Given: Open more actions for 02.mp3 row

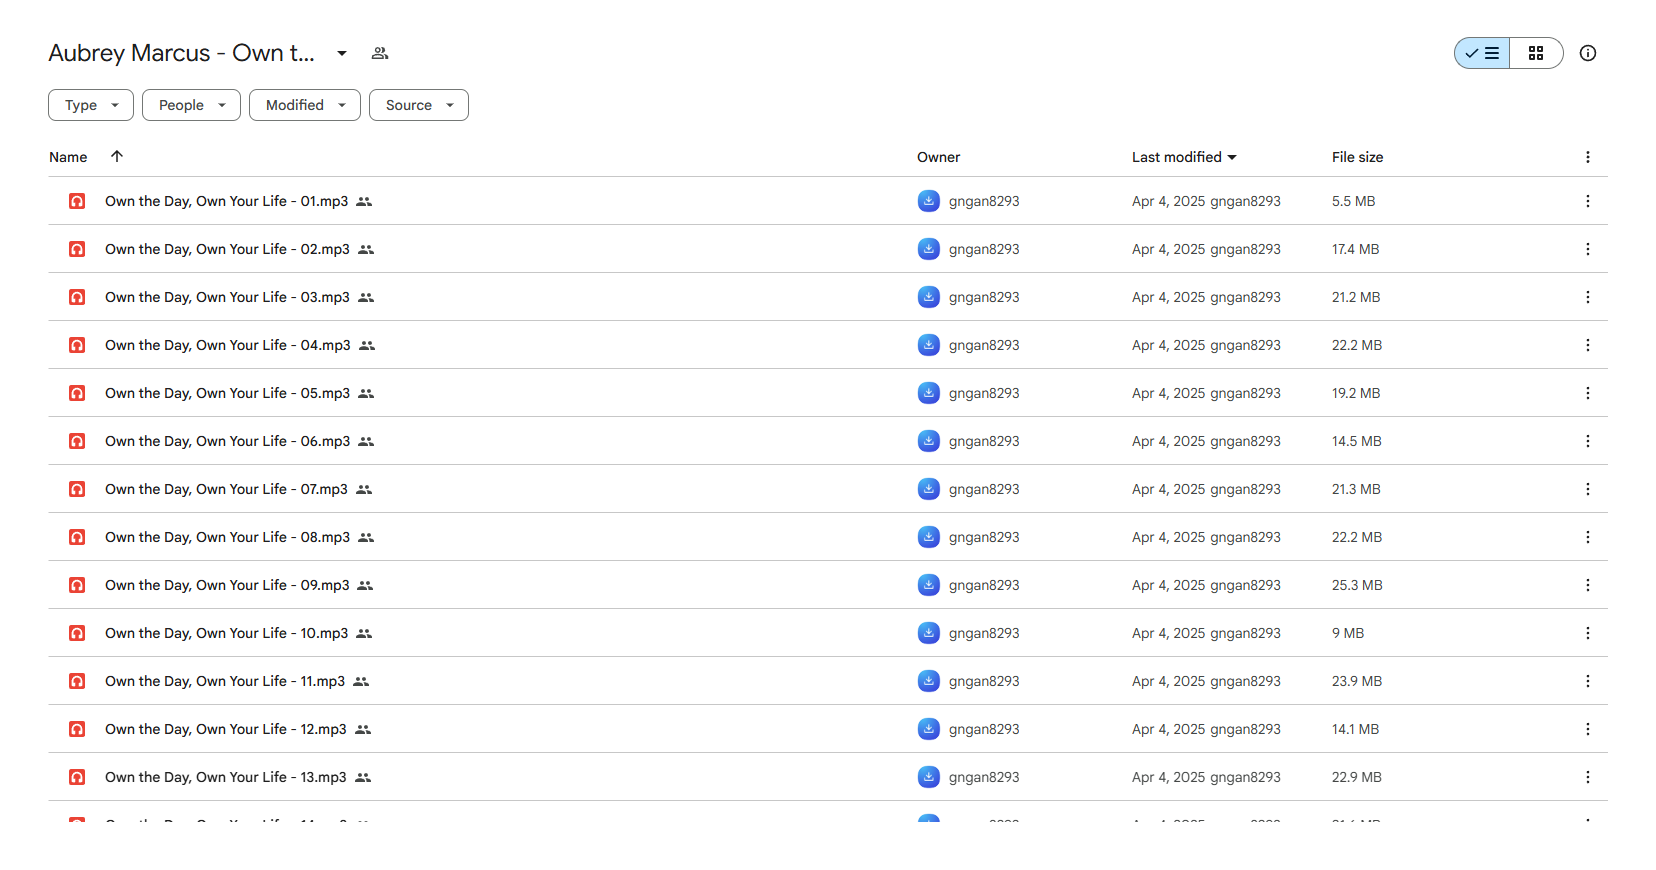Looking at the screenshot, I should (1587, 249).
